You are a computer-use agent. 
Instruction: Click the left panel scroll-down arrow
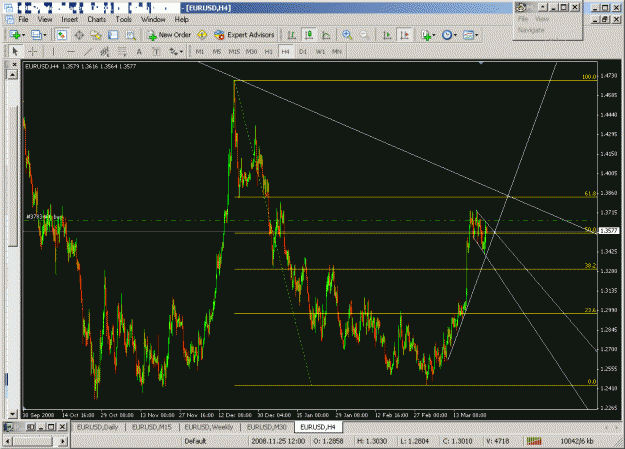[13, 414]
